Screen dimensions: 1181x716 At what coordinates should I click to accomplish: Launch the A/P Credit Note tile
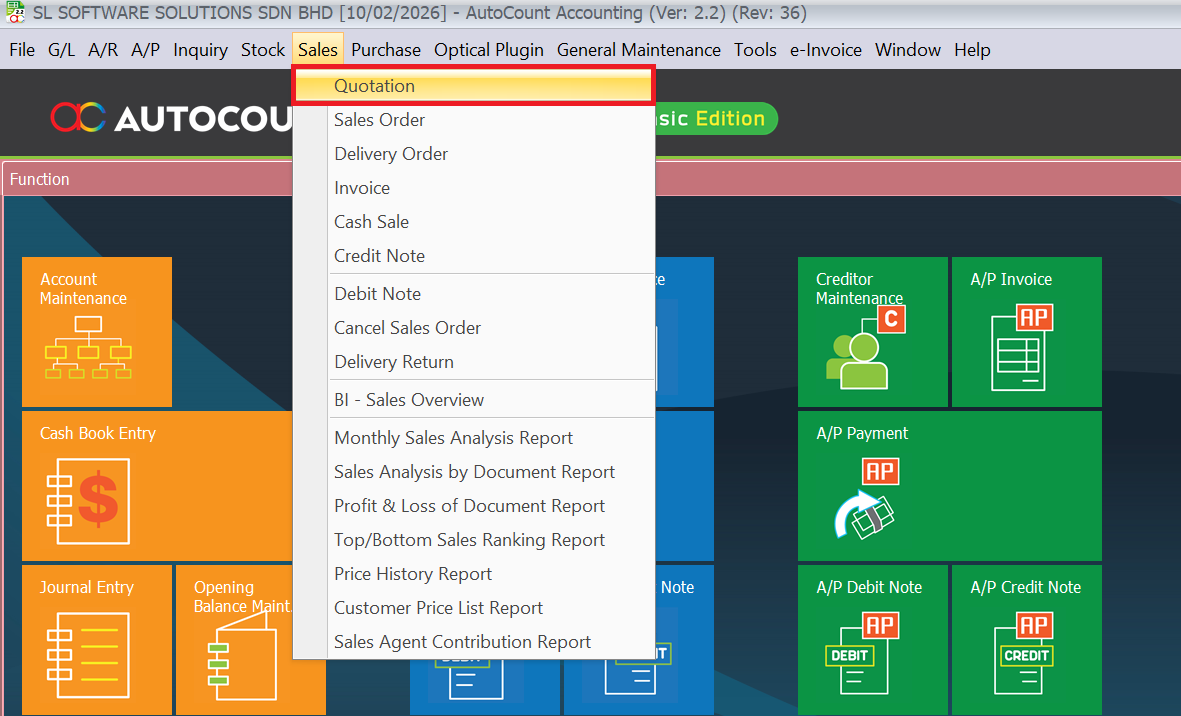point(1026,640)
